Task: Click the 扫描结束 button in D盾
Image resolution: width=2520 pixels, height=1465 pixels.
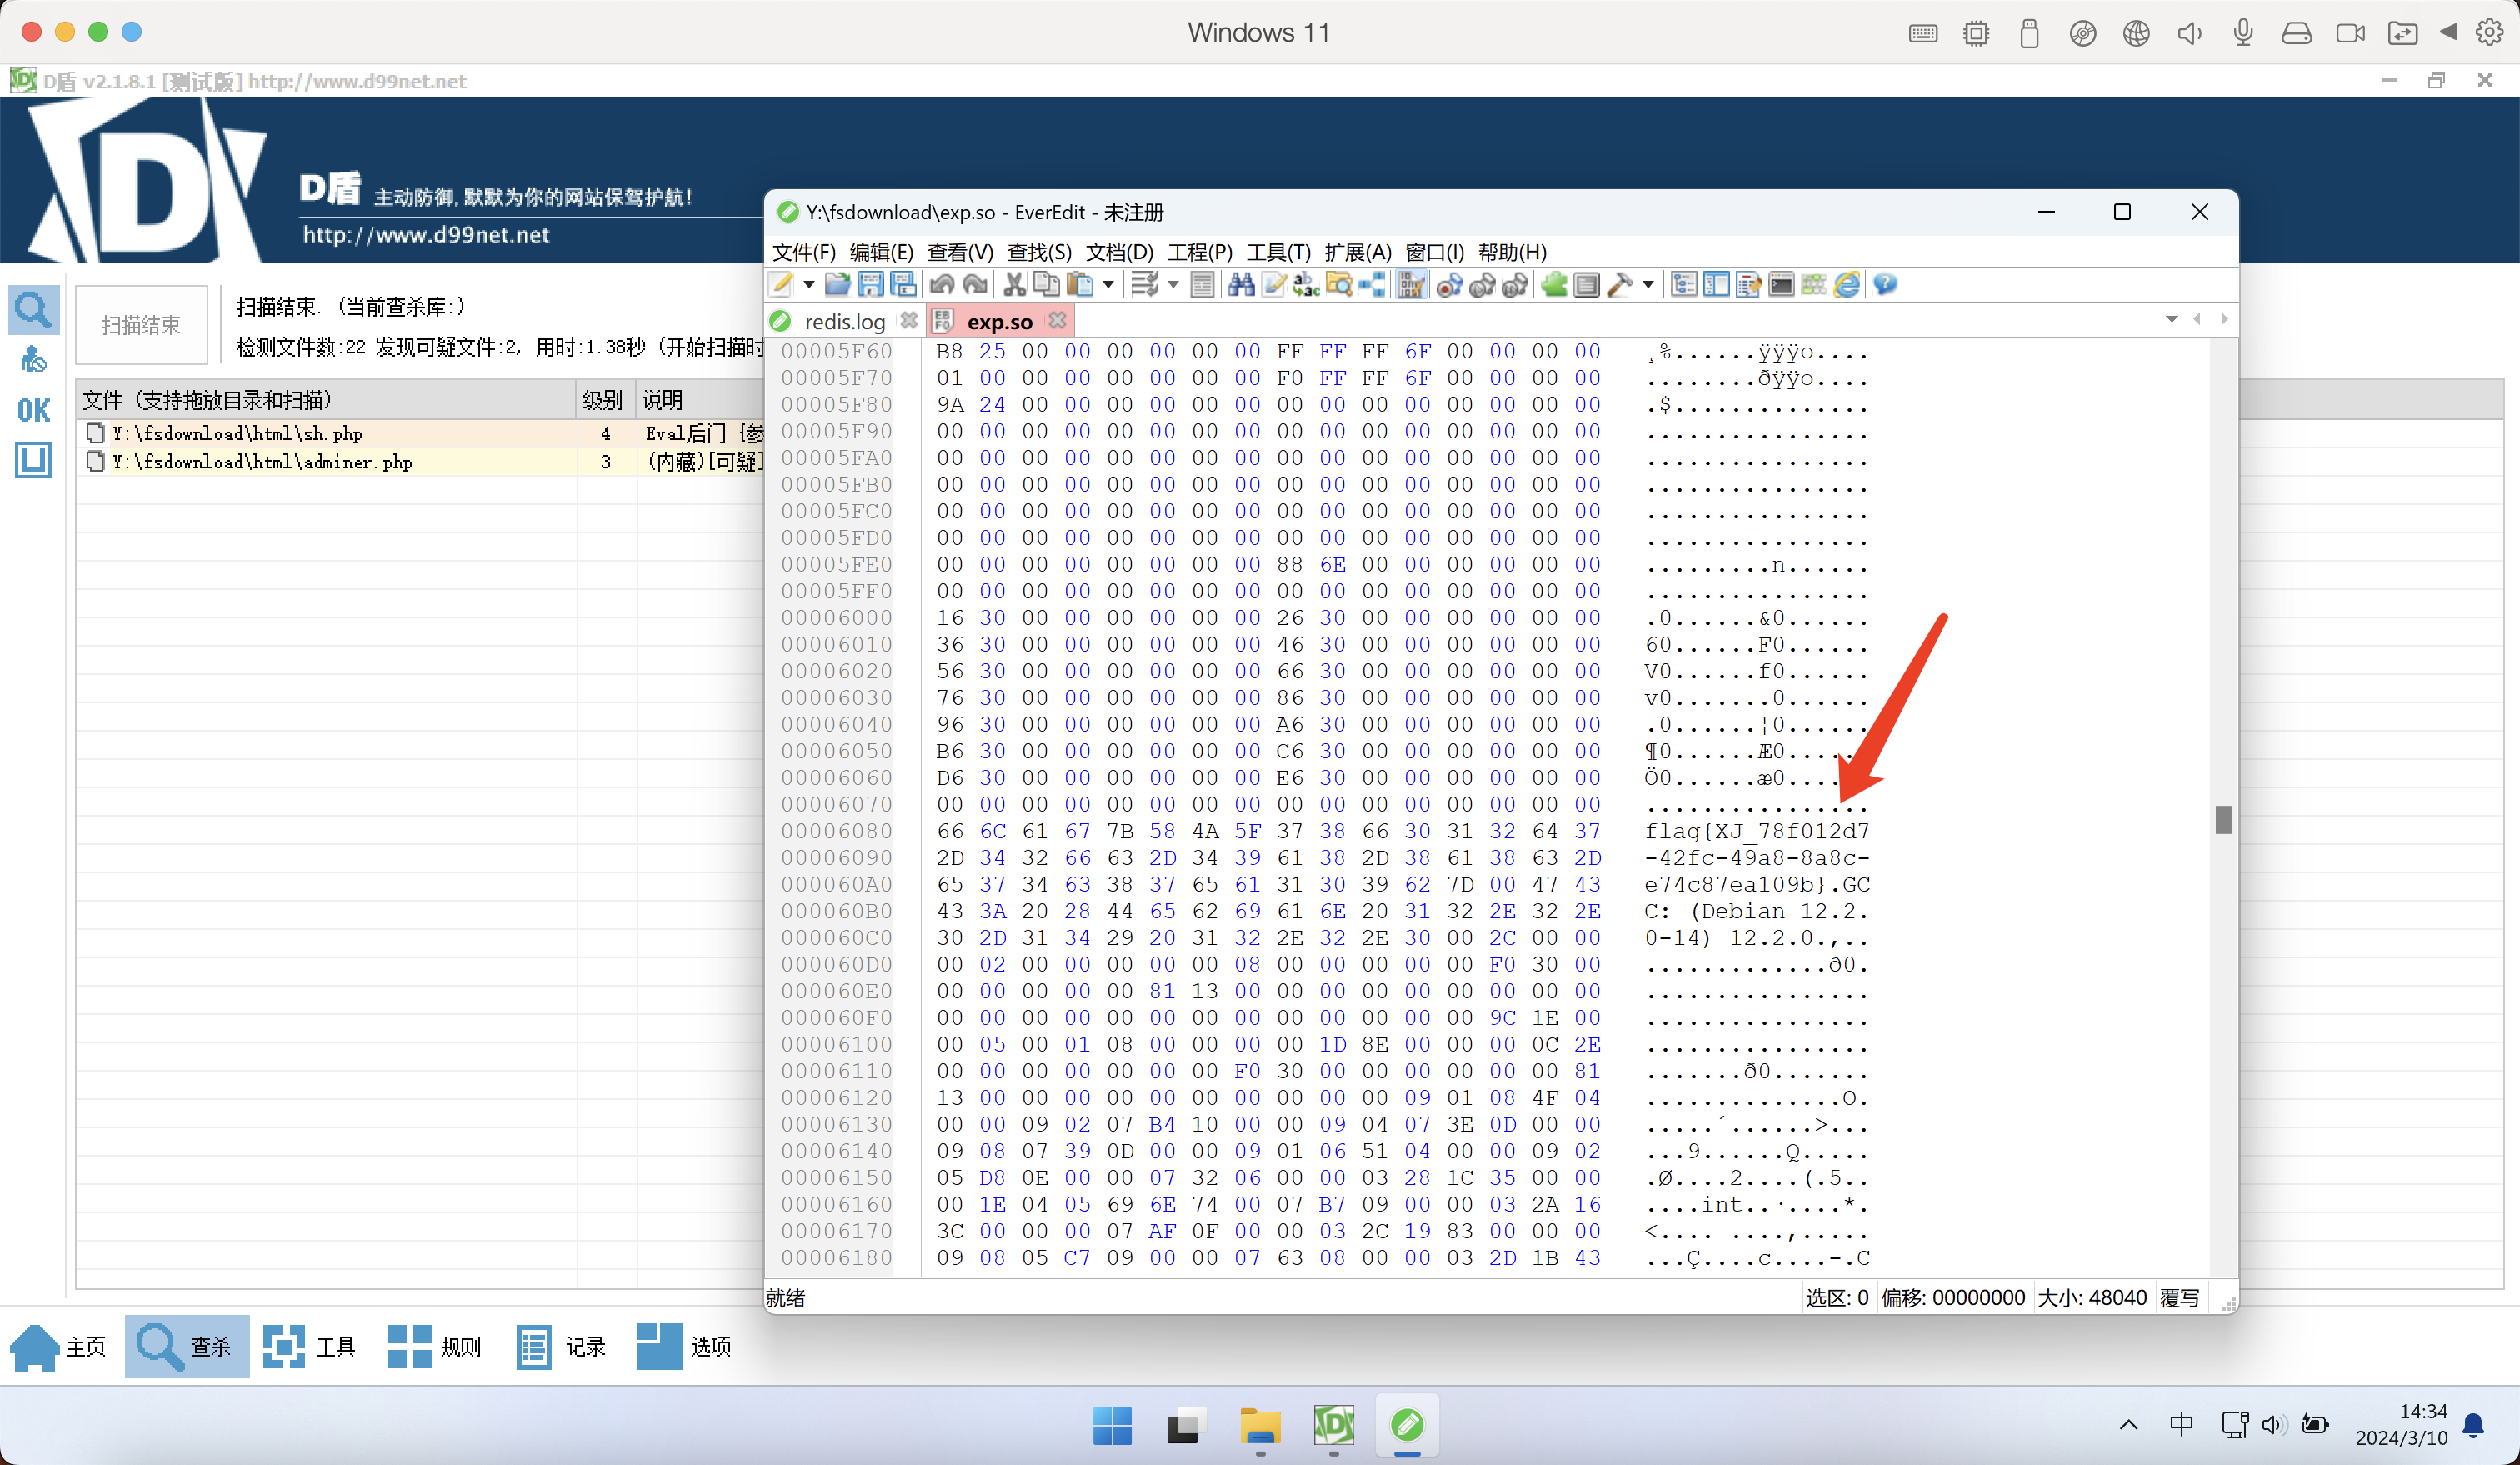Action: click(141, 325)
